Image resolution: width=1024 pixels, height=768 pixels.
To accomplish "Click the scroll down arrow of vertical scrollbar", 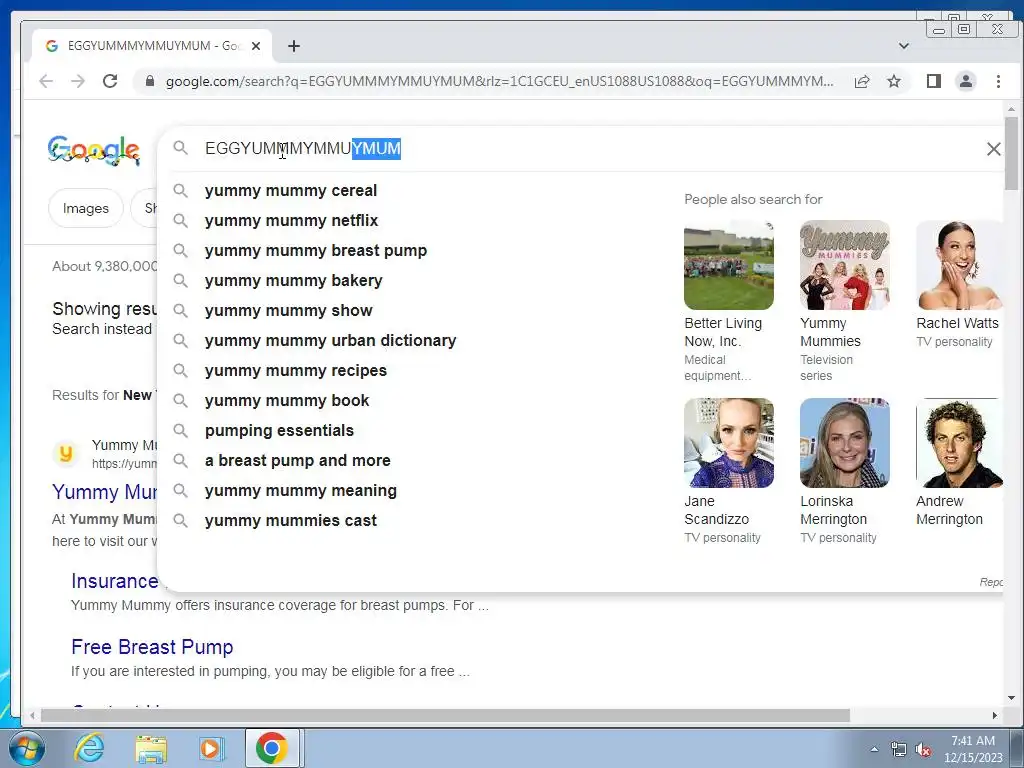I will 1011,698.
